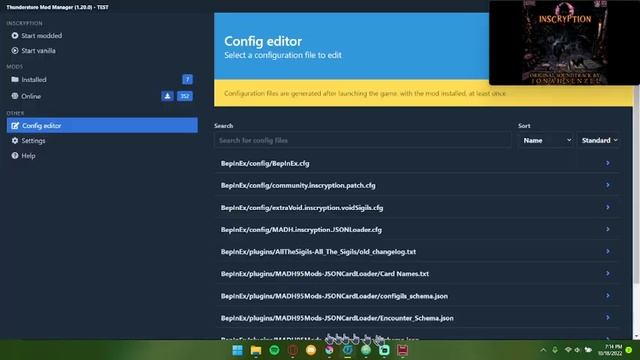Expand the configils_schema.json row chevron

tap(608, 295)
